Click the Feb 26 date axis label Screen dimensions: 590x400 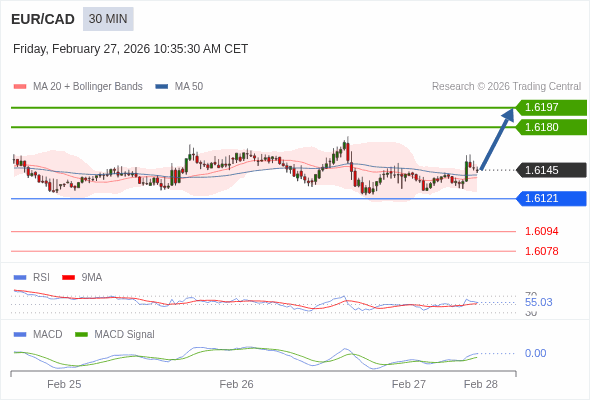click(x=236, y=384)
